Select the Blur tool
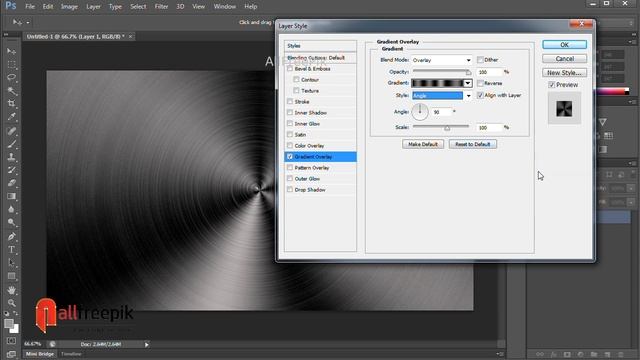Image resolution: width=640 pixels, height=360 pixels. (x=11, y=209)
